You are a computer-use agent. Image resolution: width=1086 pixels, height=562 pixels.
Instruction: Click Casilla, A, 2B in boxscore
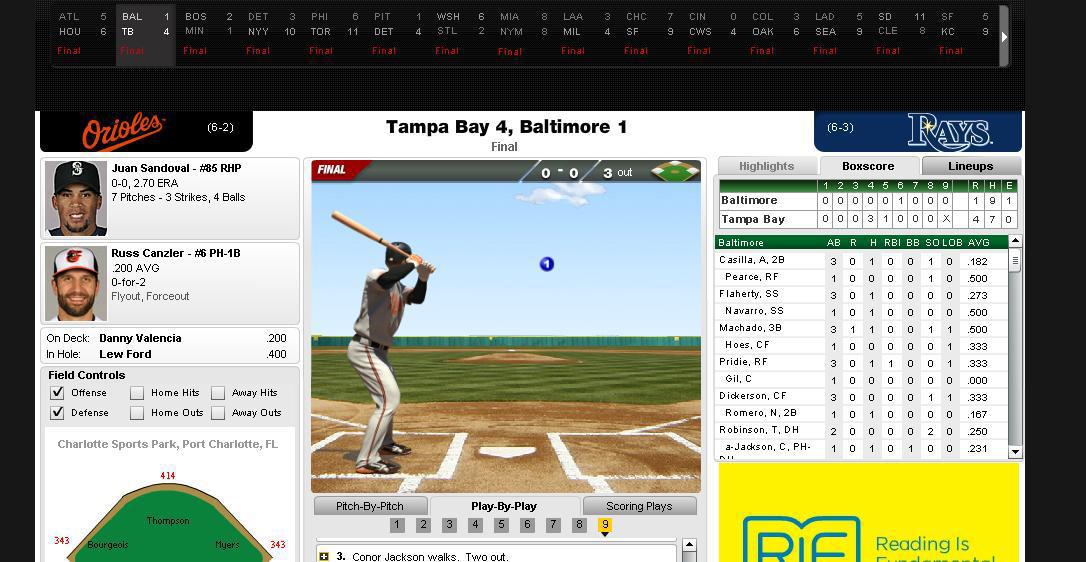click(x=751, y=260)
